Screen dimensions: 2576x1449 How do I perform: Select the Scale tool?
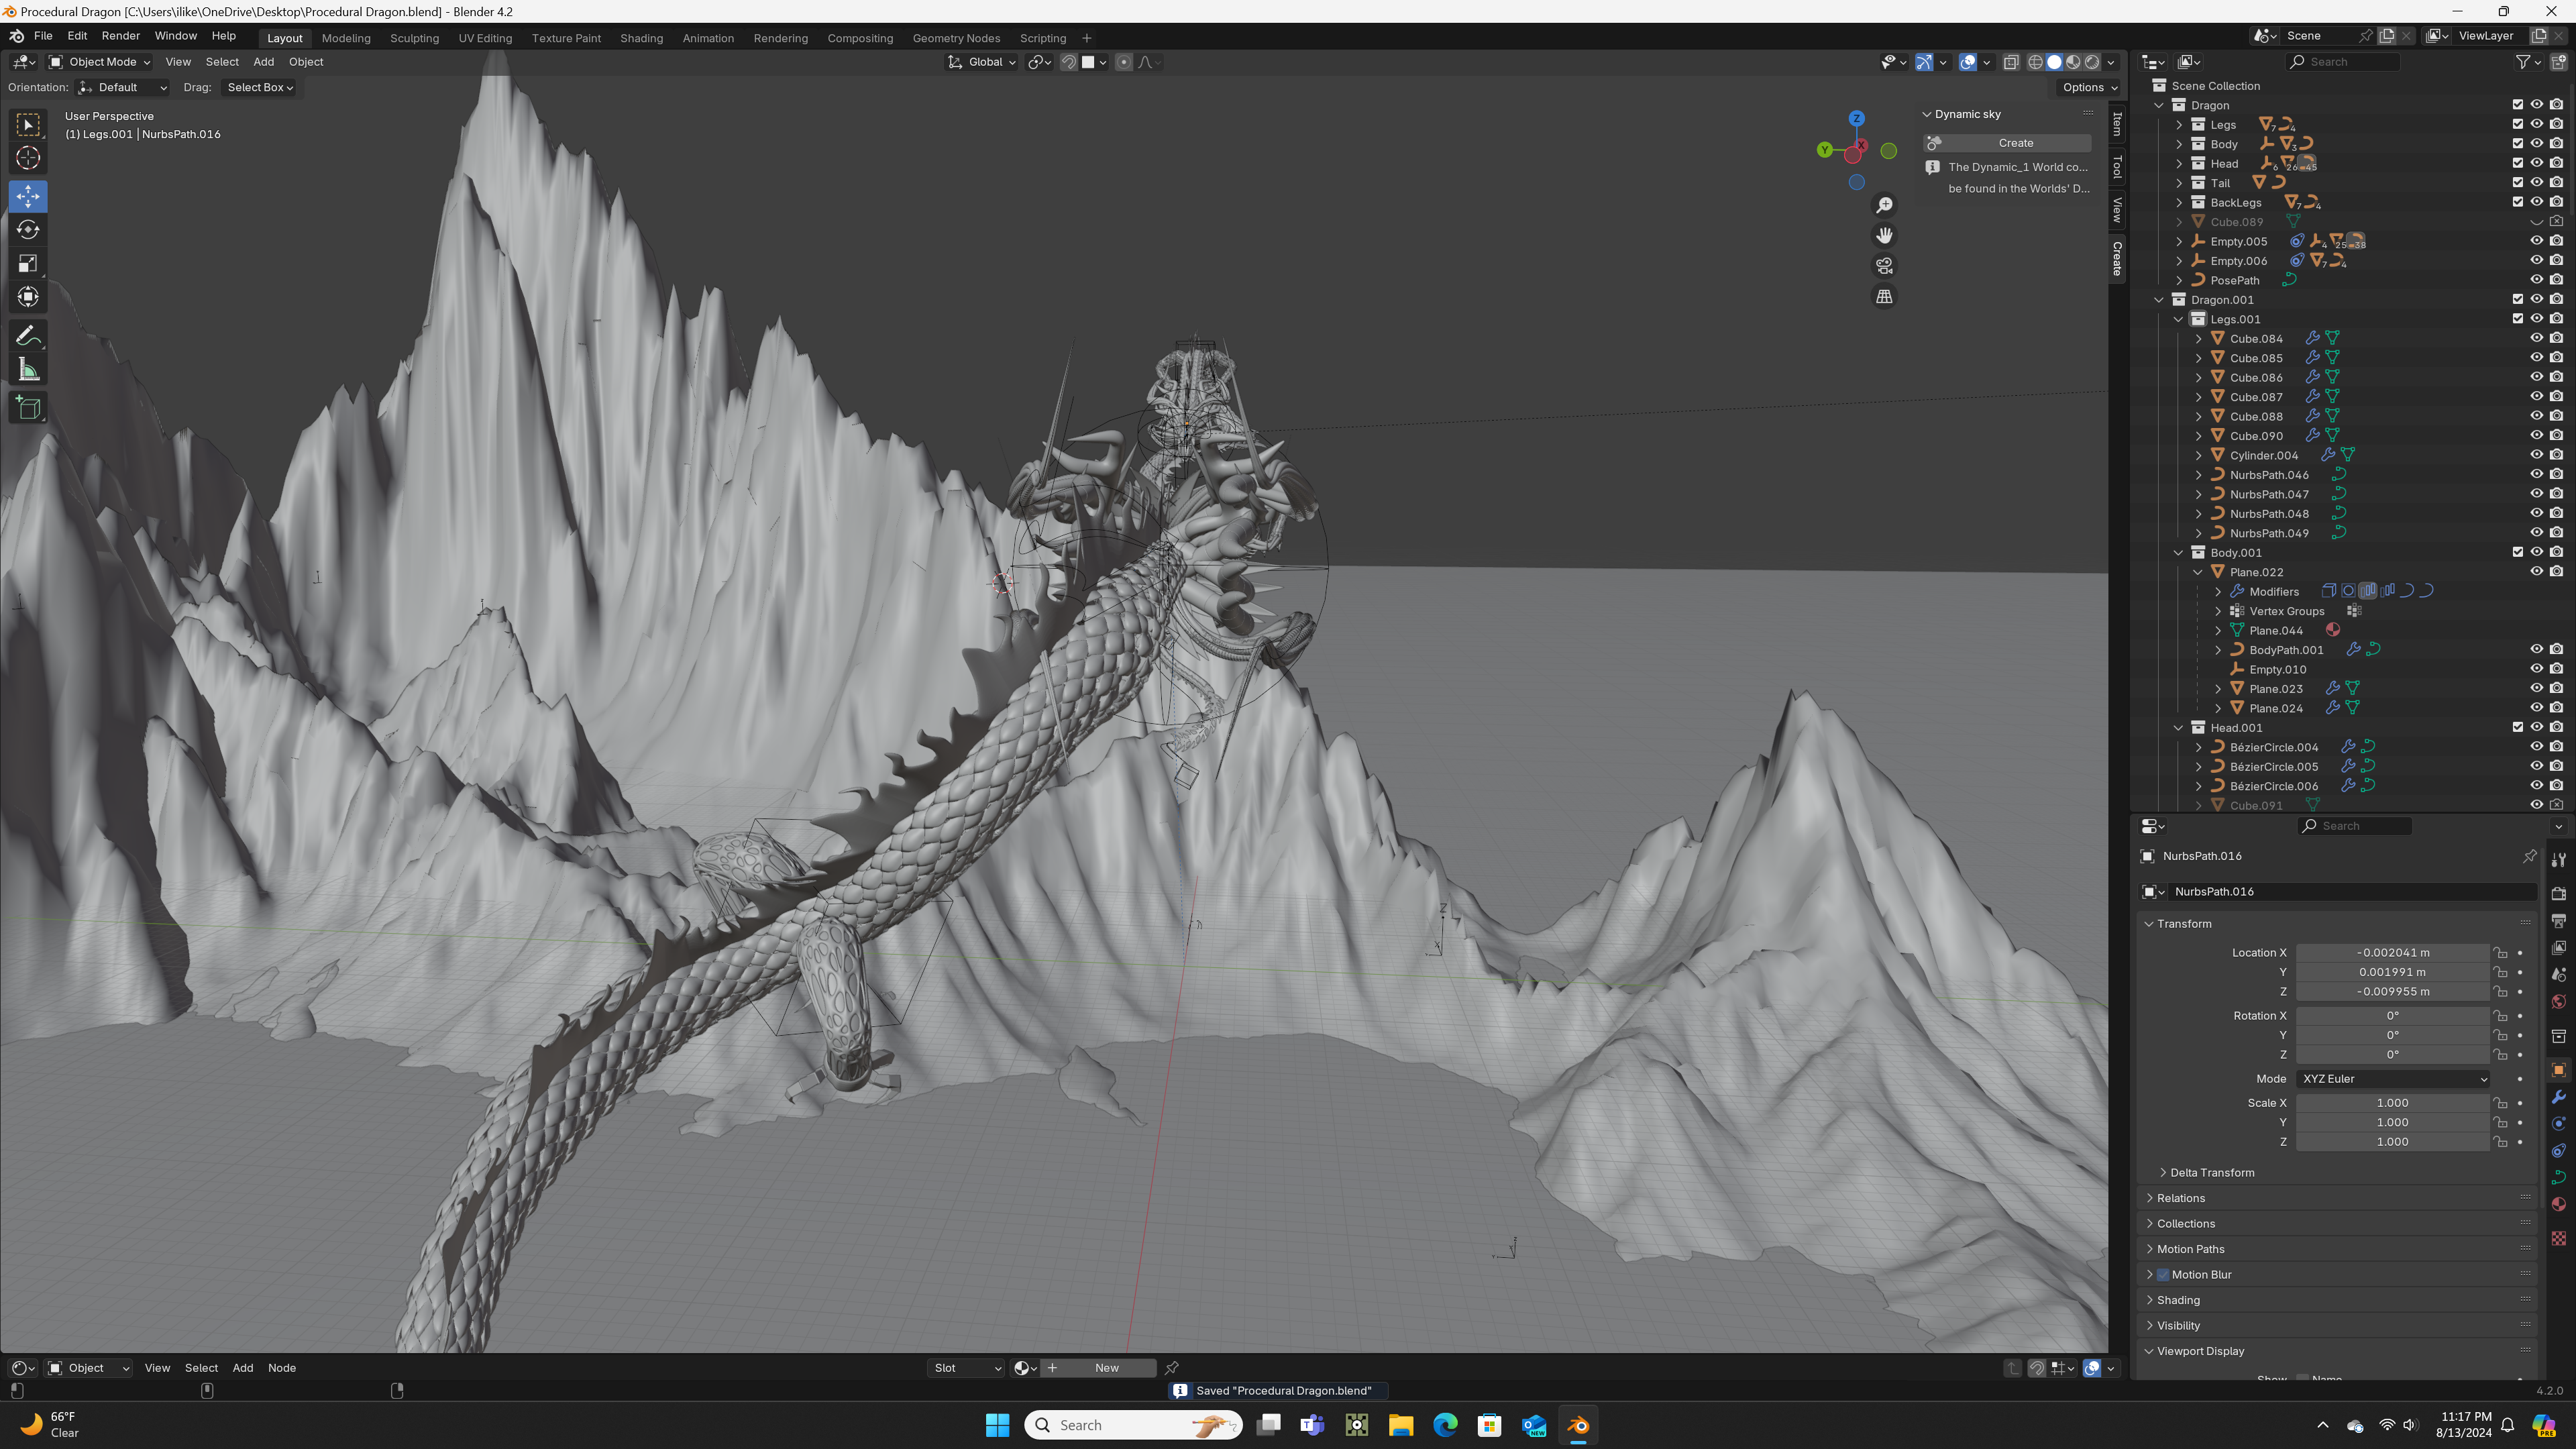28,264
